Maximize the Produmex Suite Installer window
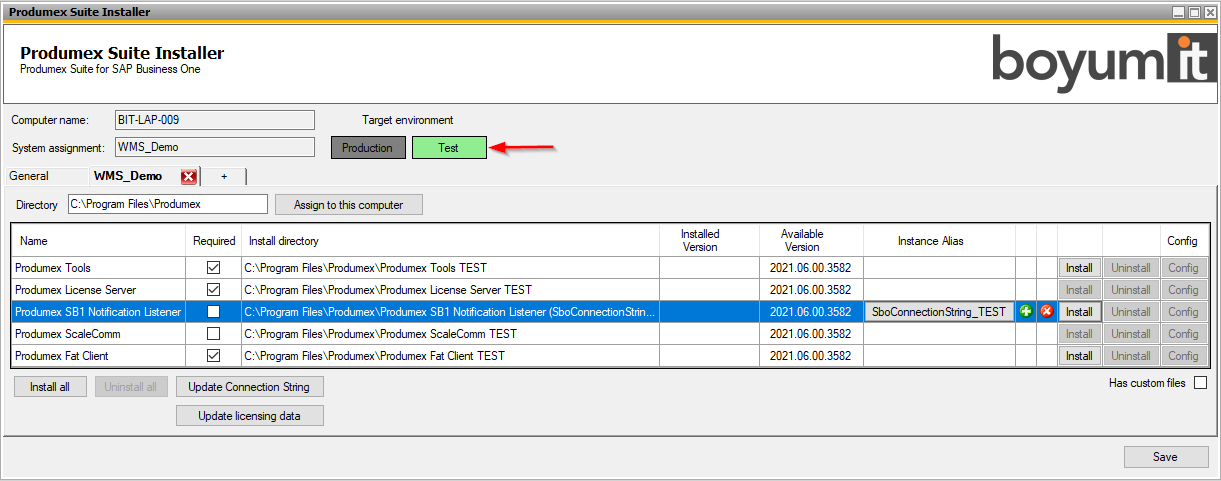 (1194, 12)
